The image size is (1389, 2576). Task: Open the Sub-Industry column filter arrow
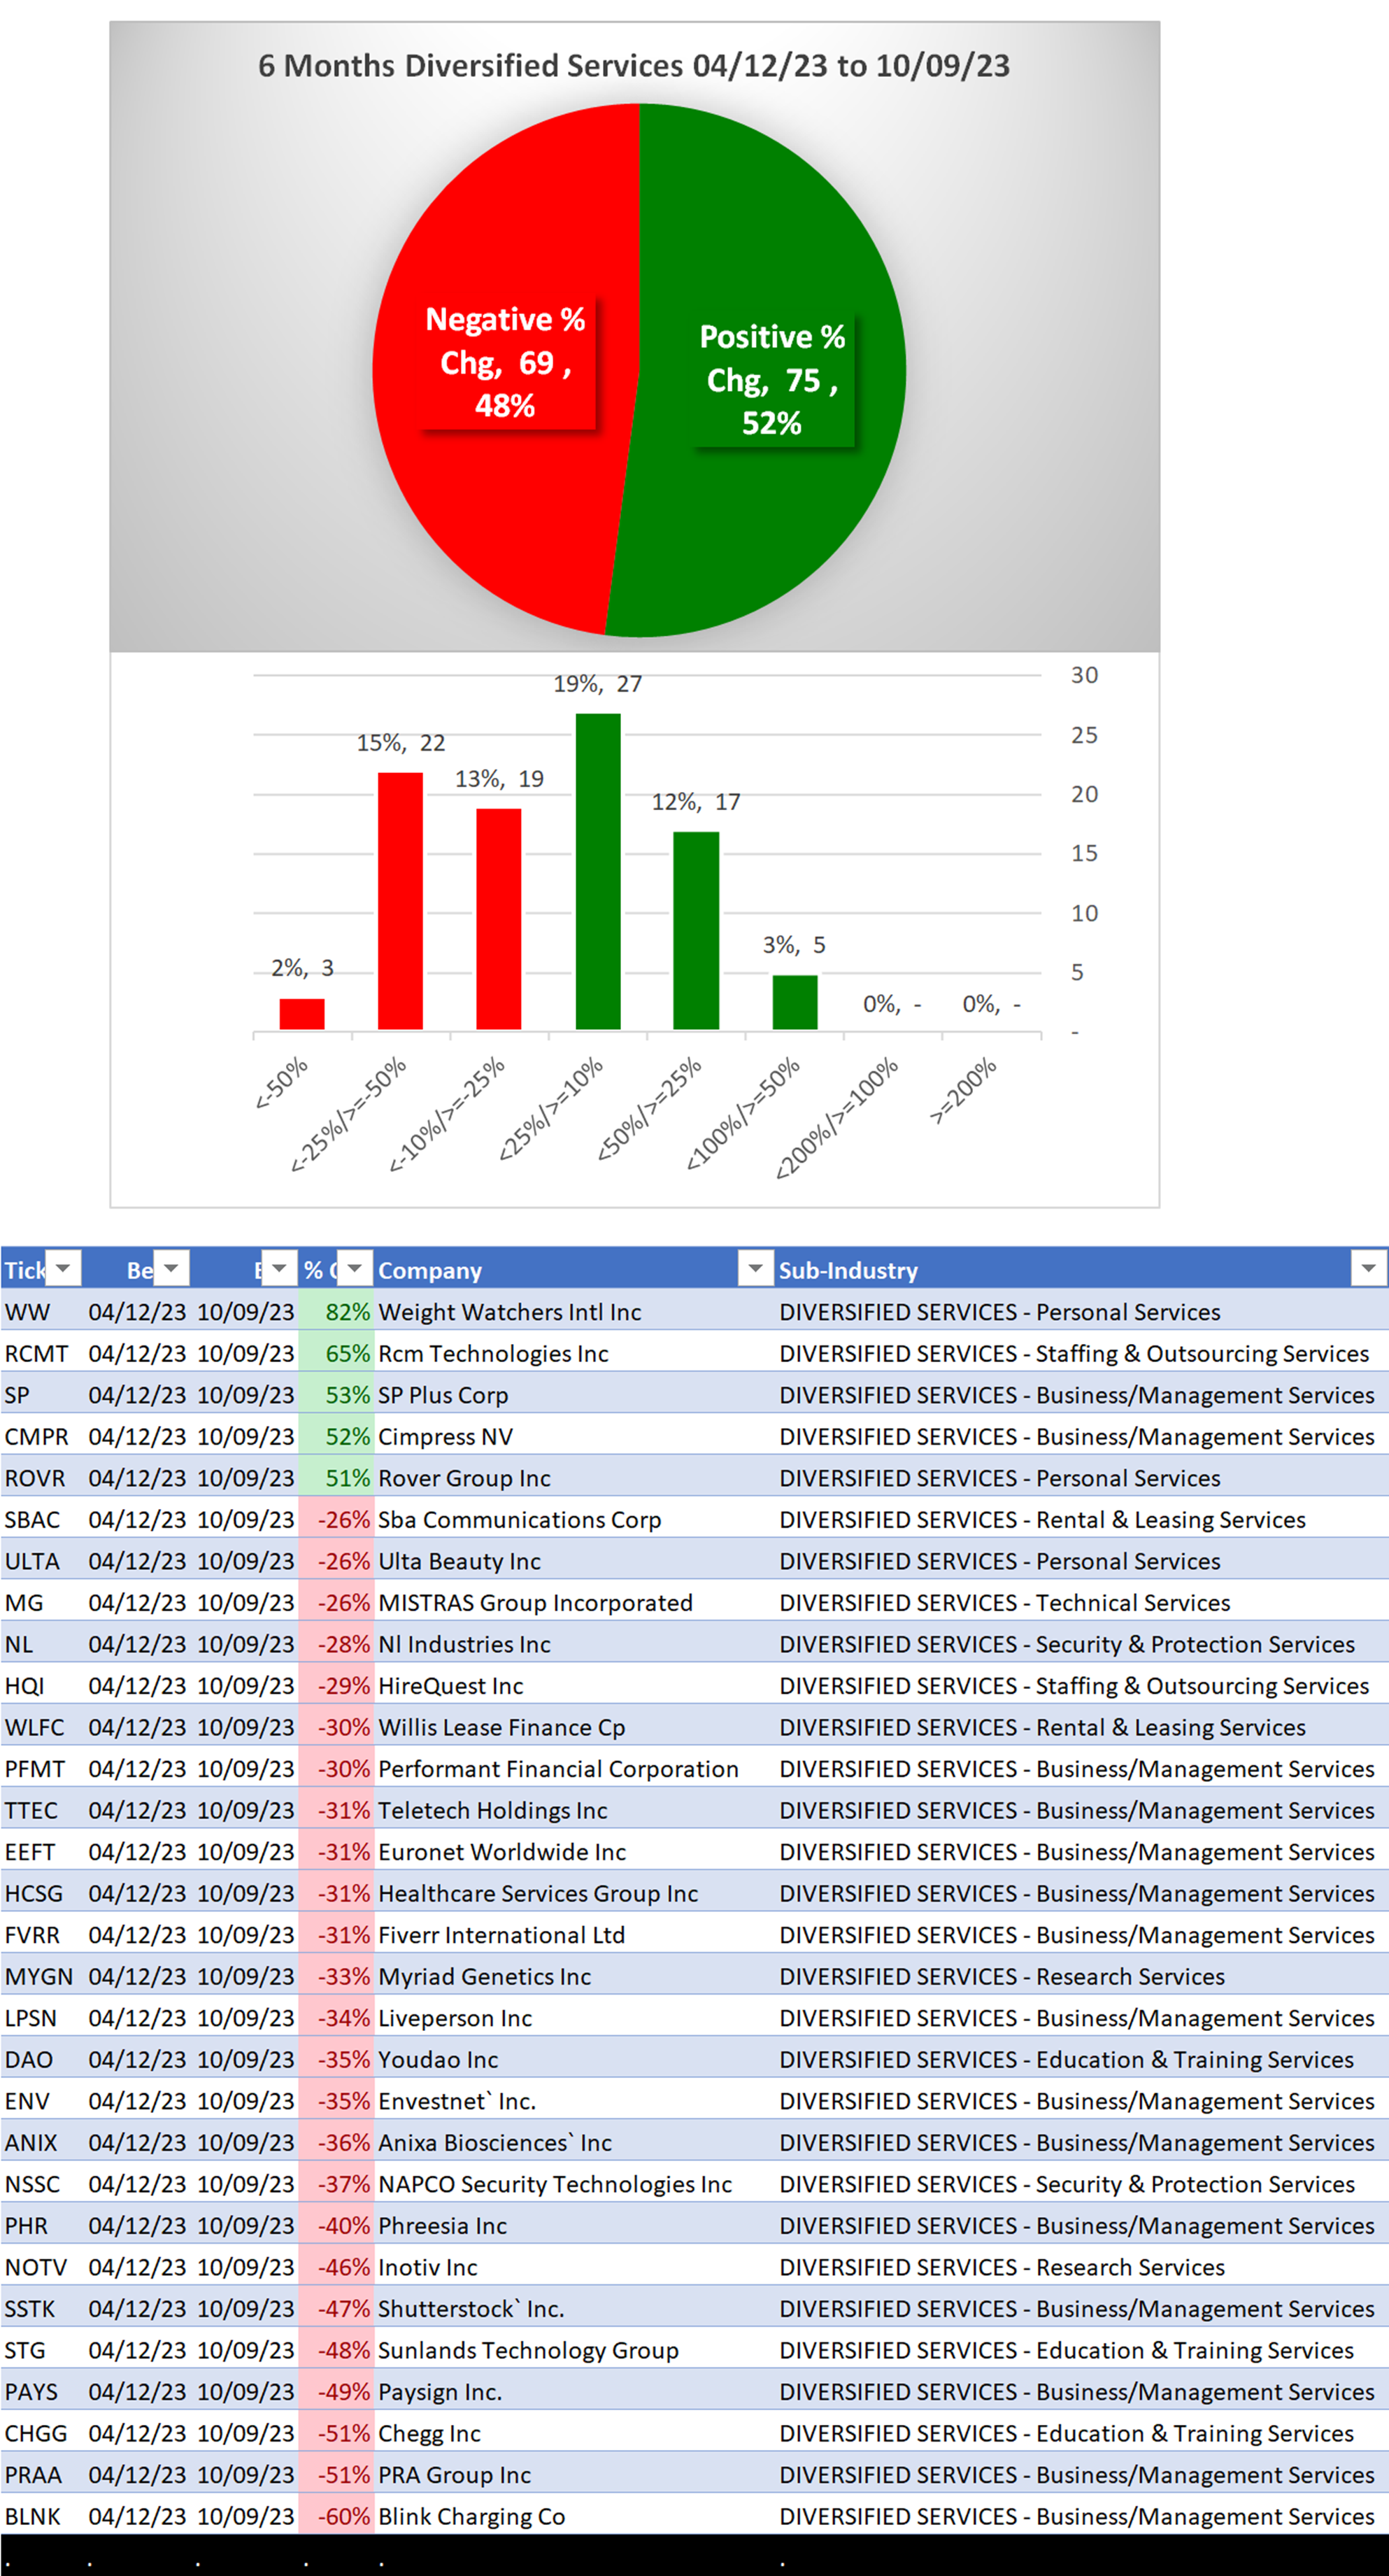point(1367,1269)
